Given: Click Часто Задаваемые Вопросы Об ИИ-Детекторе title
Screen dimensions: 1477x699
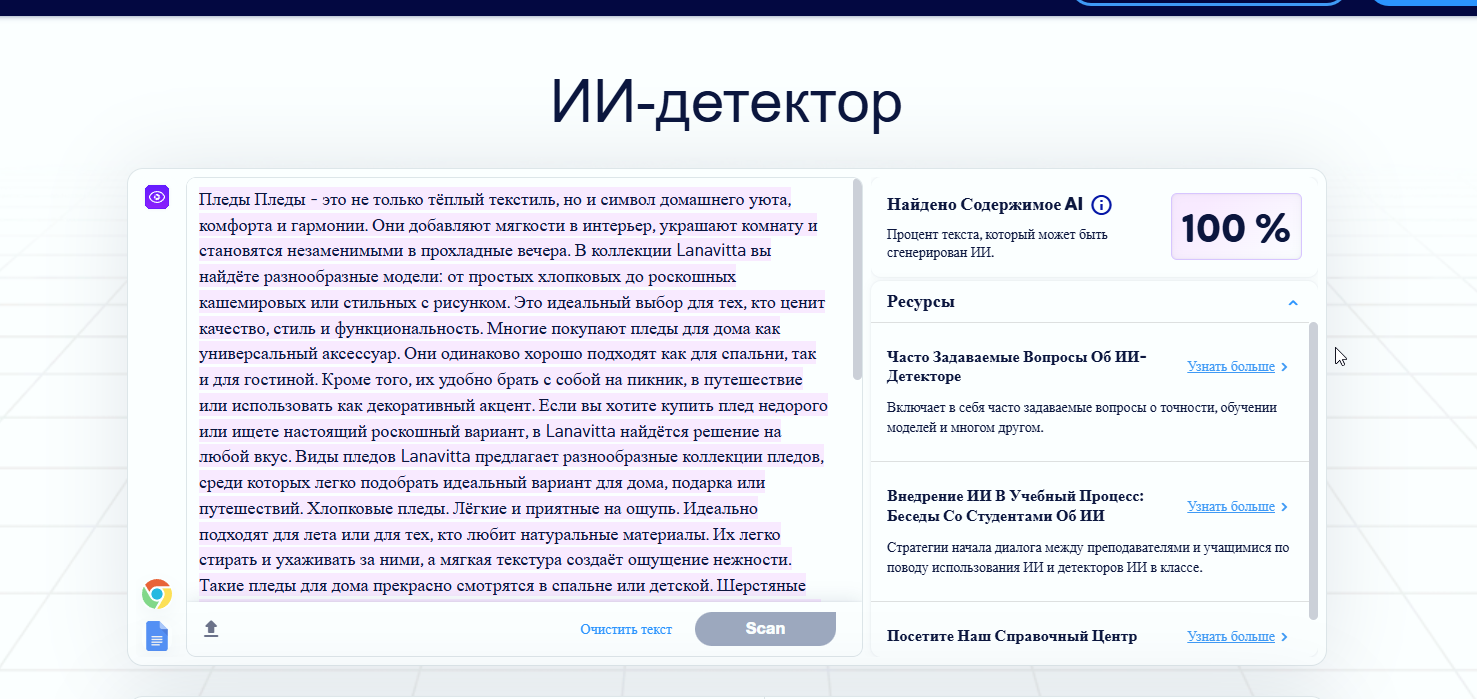Looking at the screenshot, I should (x=1016, y=367).
